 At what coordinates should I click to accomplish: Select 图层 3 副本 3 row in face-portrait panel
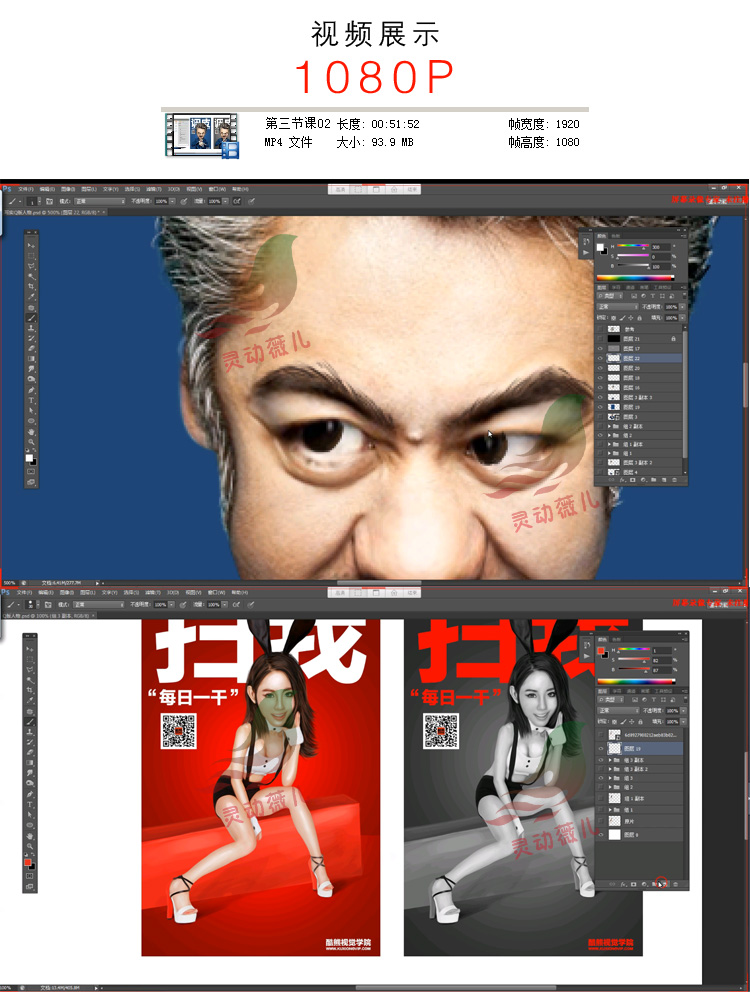(638, 397)
